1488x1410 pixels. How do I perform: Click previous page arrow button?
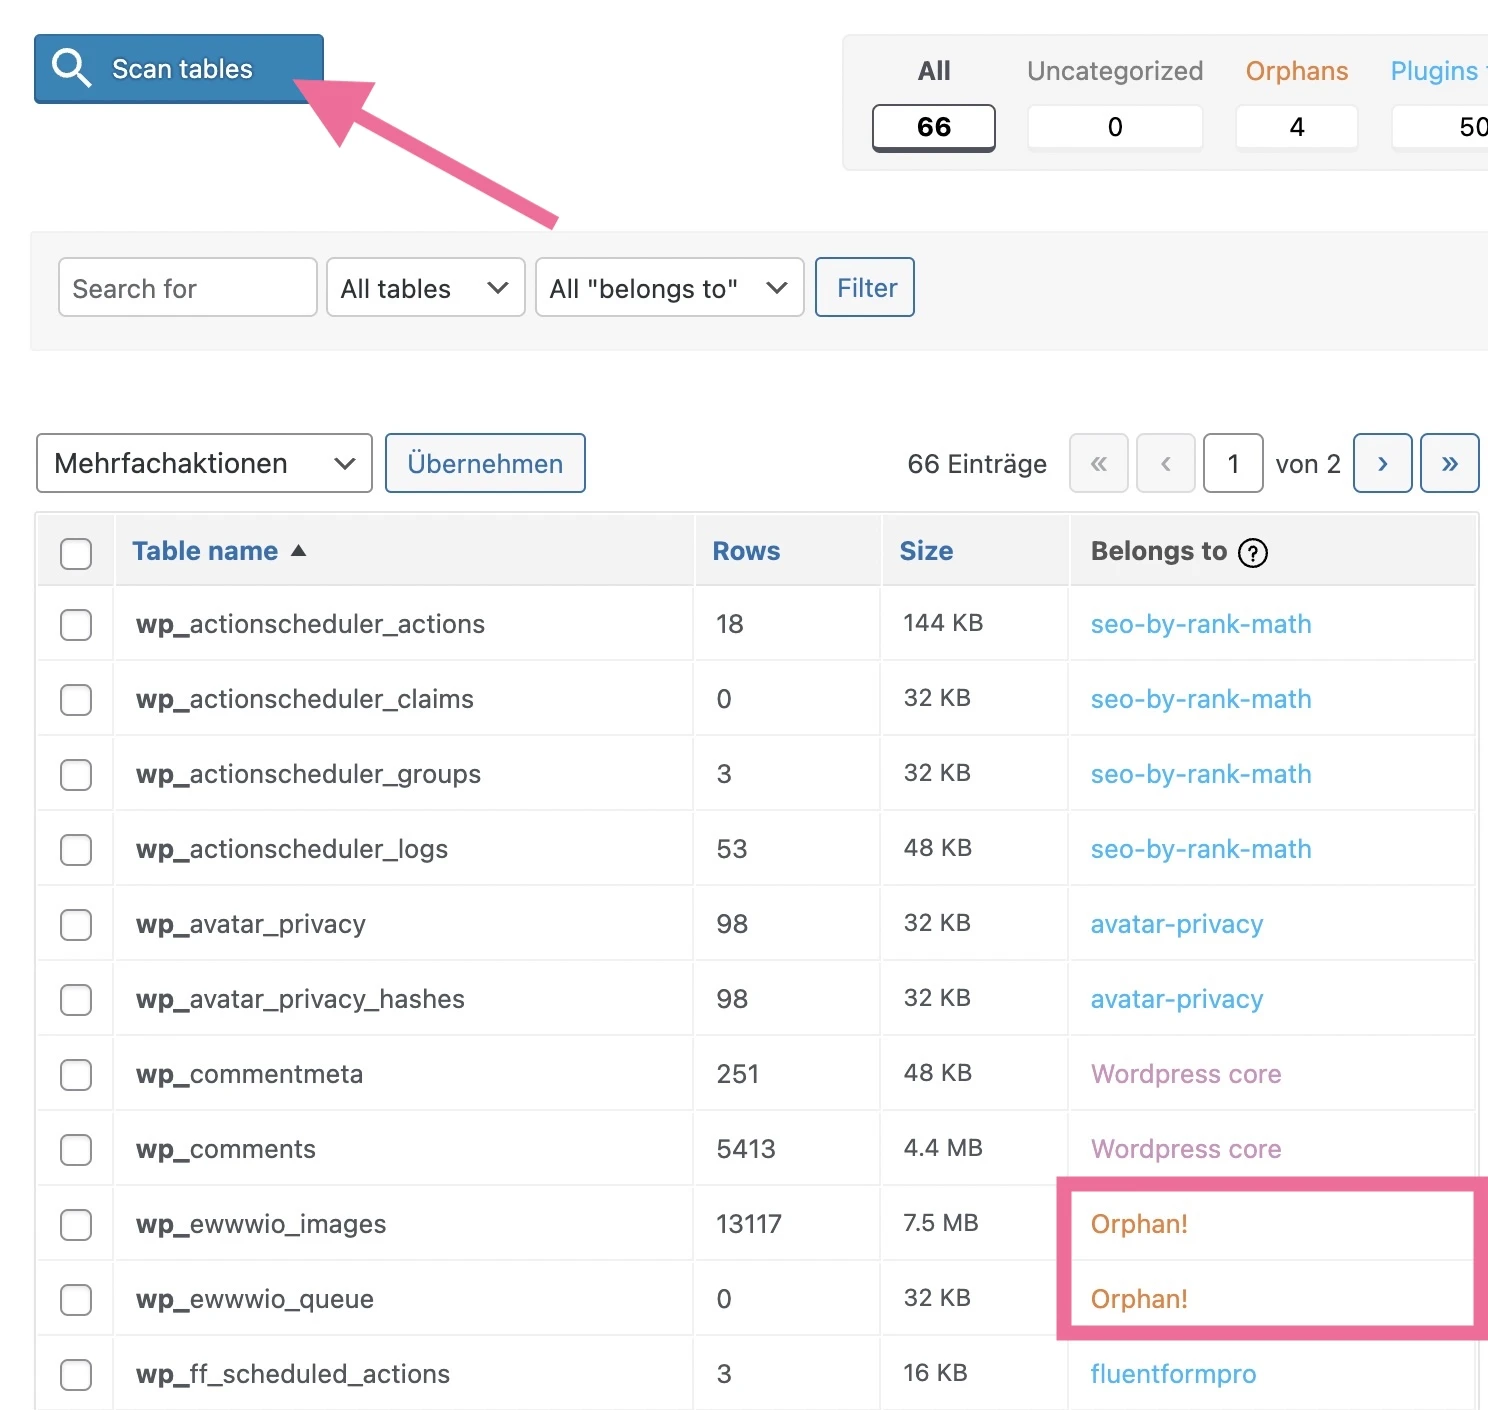(x=1166, y=463)
